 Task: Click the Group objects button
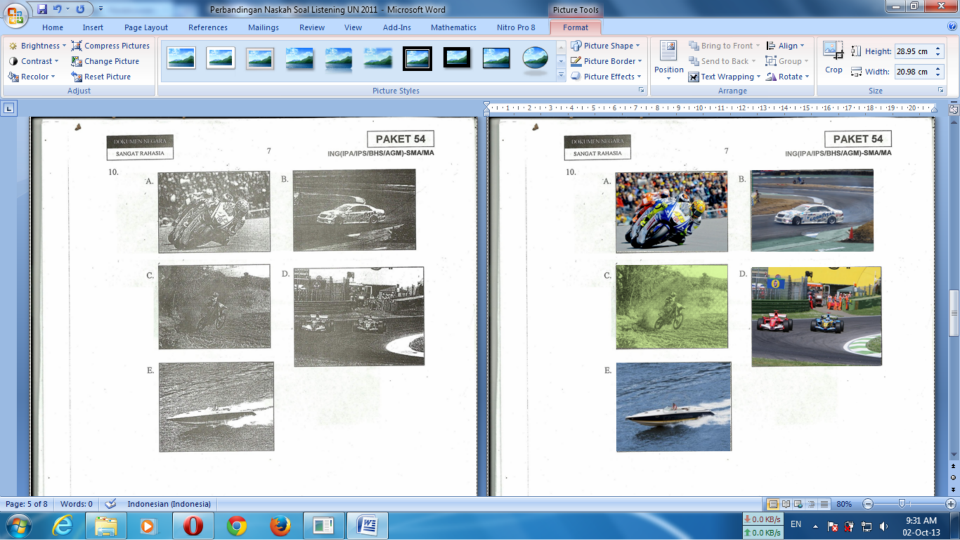(x=787, y=61)
